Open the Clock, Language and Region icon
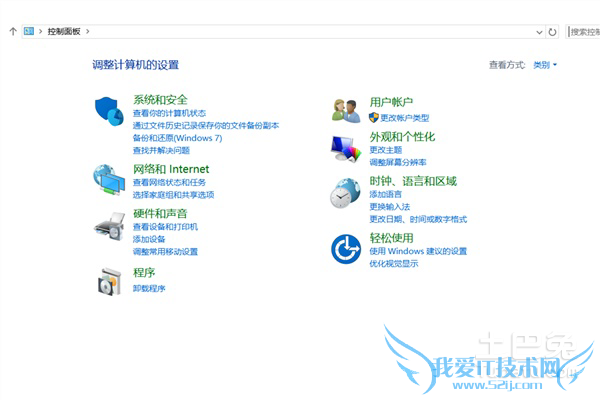The image size is (600, 400). pyautogui.click(x=345, y=193)
